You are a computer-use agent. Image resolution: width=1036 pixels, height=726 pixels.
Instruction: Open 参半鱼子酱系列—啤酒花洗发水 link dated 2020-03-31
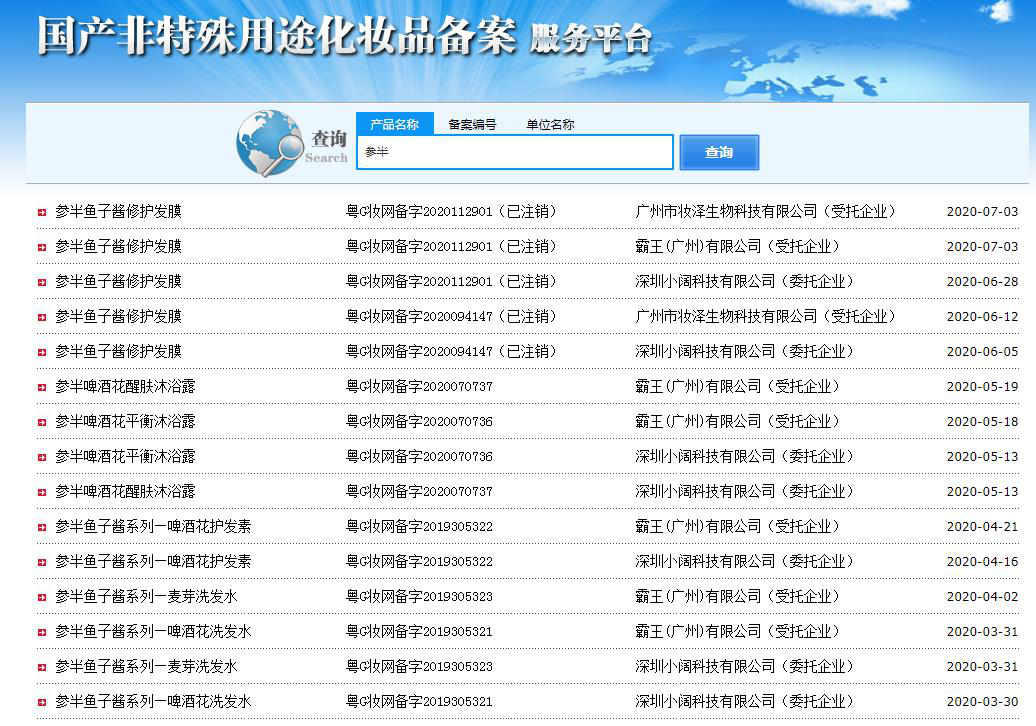point(153,632)
